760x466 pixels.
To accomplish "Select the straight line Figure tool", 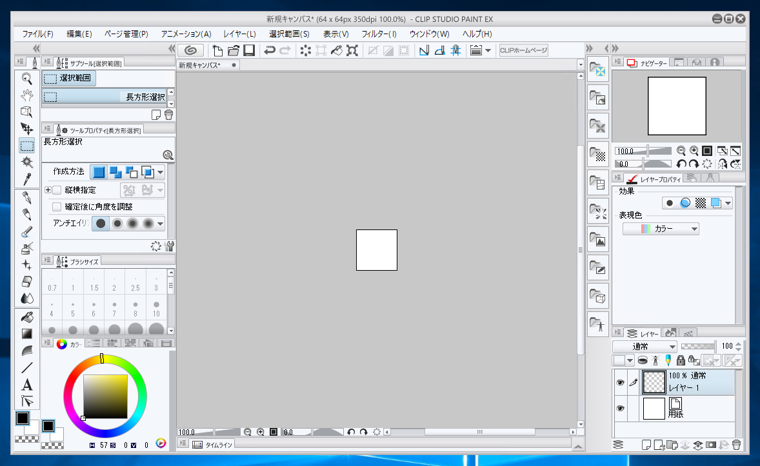I will (x=27, y=368).
